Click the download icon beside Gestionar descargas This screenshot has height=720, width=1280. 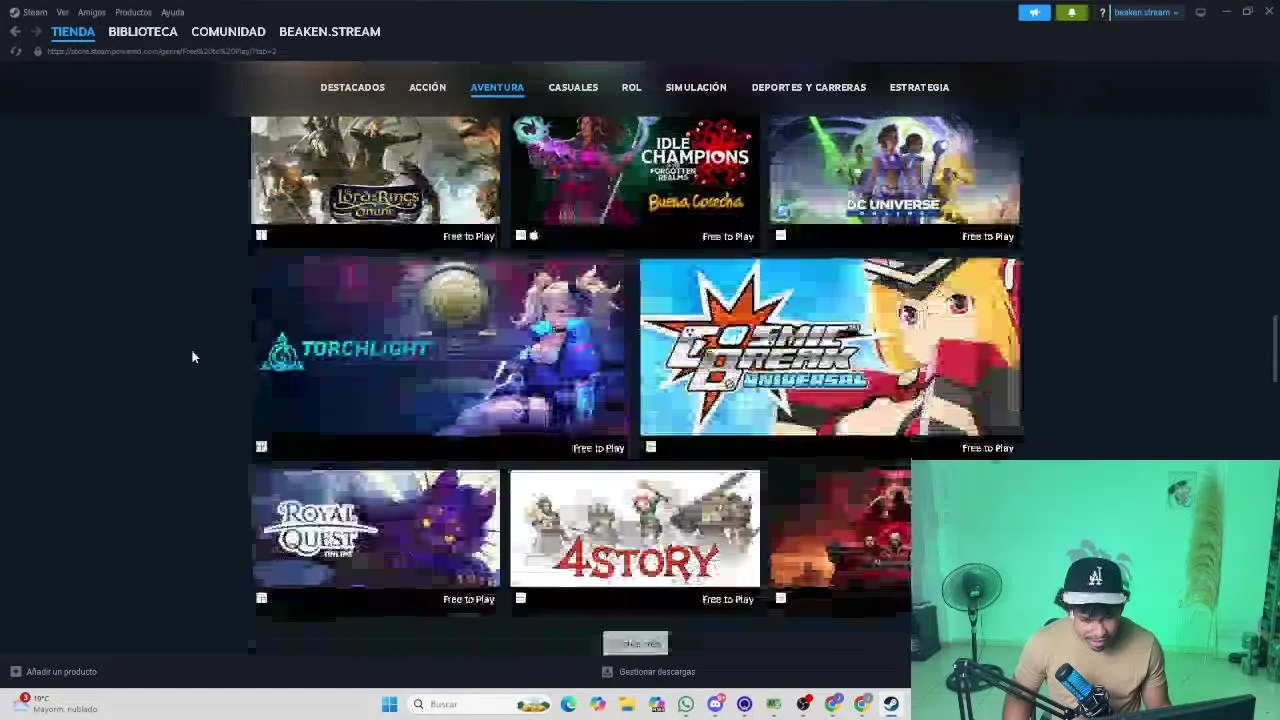coord(607,672)
